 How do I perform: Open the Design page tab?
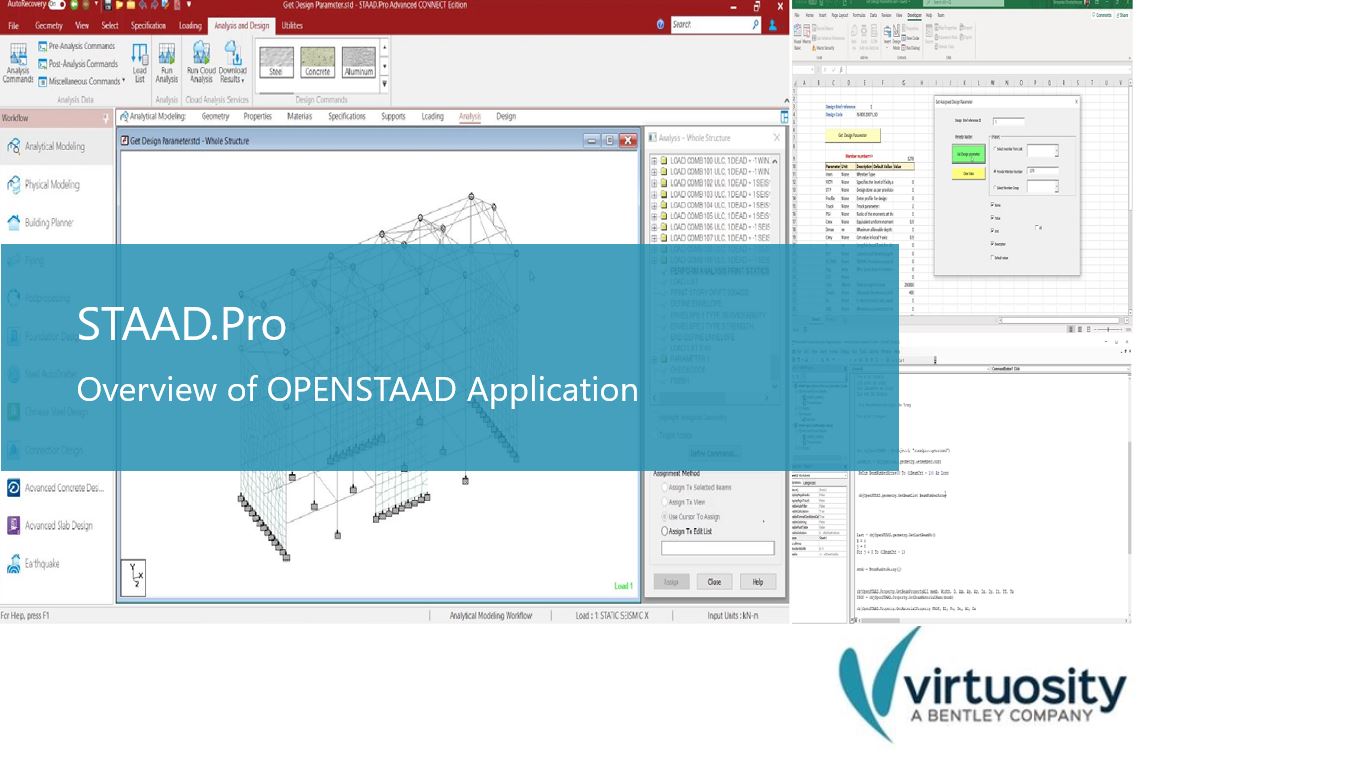[x=507, y=116]
